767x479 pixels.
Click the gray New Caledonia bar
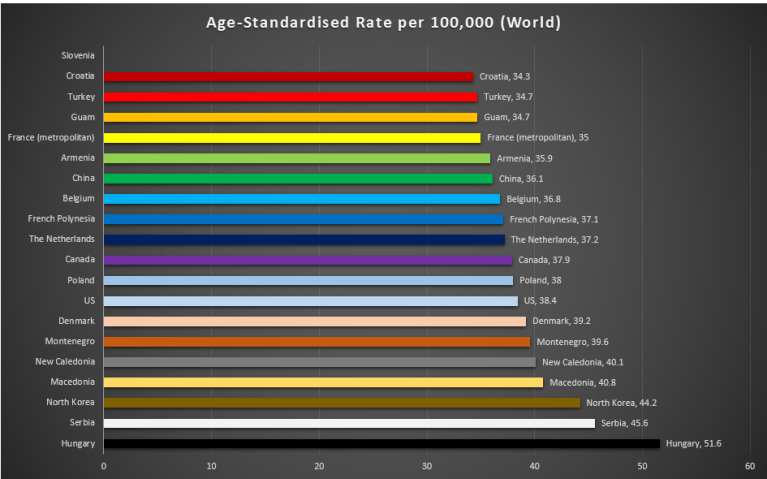(x=319, y=362)
